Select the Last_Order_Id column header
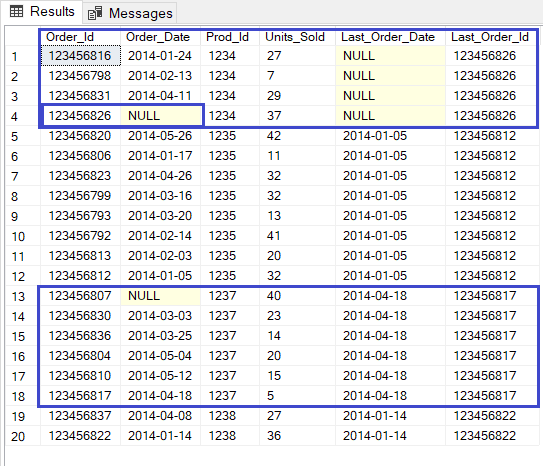Screen dimensions: 543x466 (491, 37)
